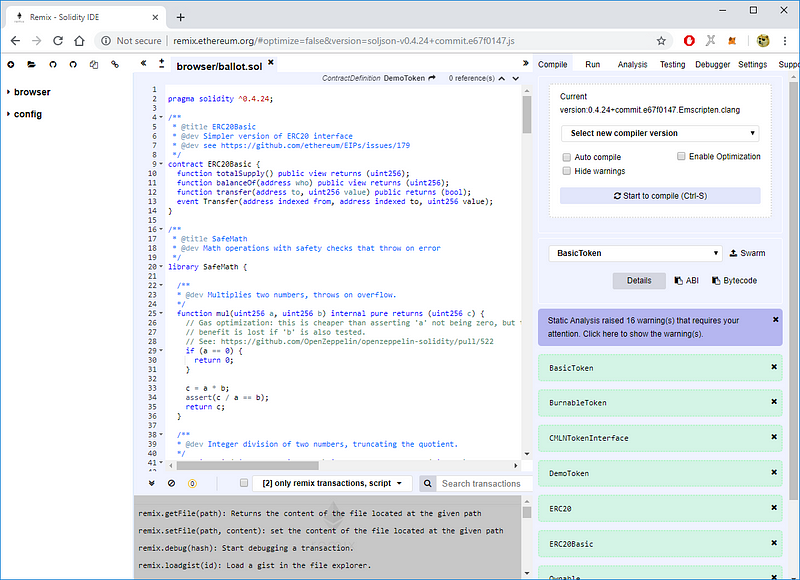This screenshot has height=580, width=800.
Task: Click the right panel vertical scrollbar
Action: pyautogui.click(x=793, y=291)
